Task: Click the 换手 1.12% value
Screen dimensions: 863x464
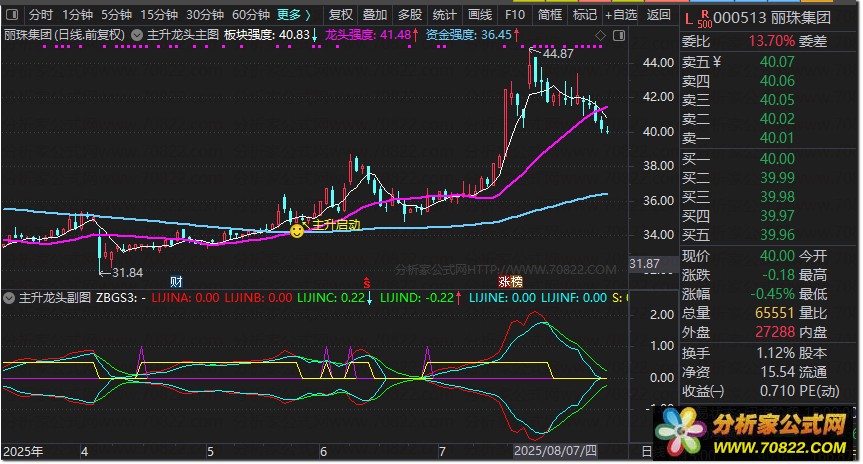Action: (775, 353)
